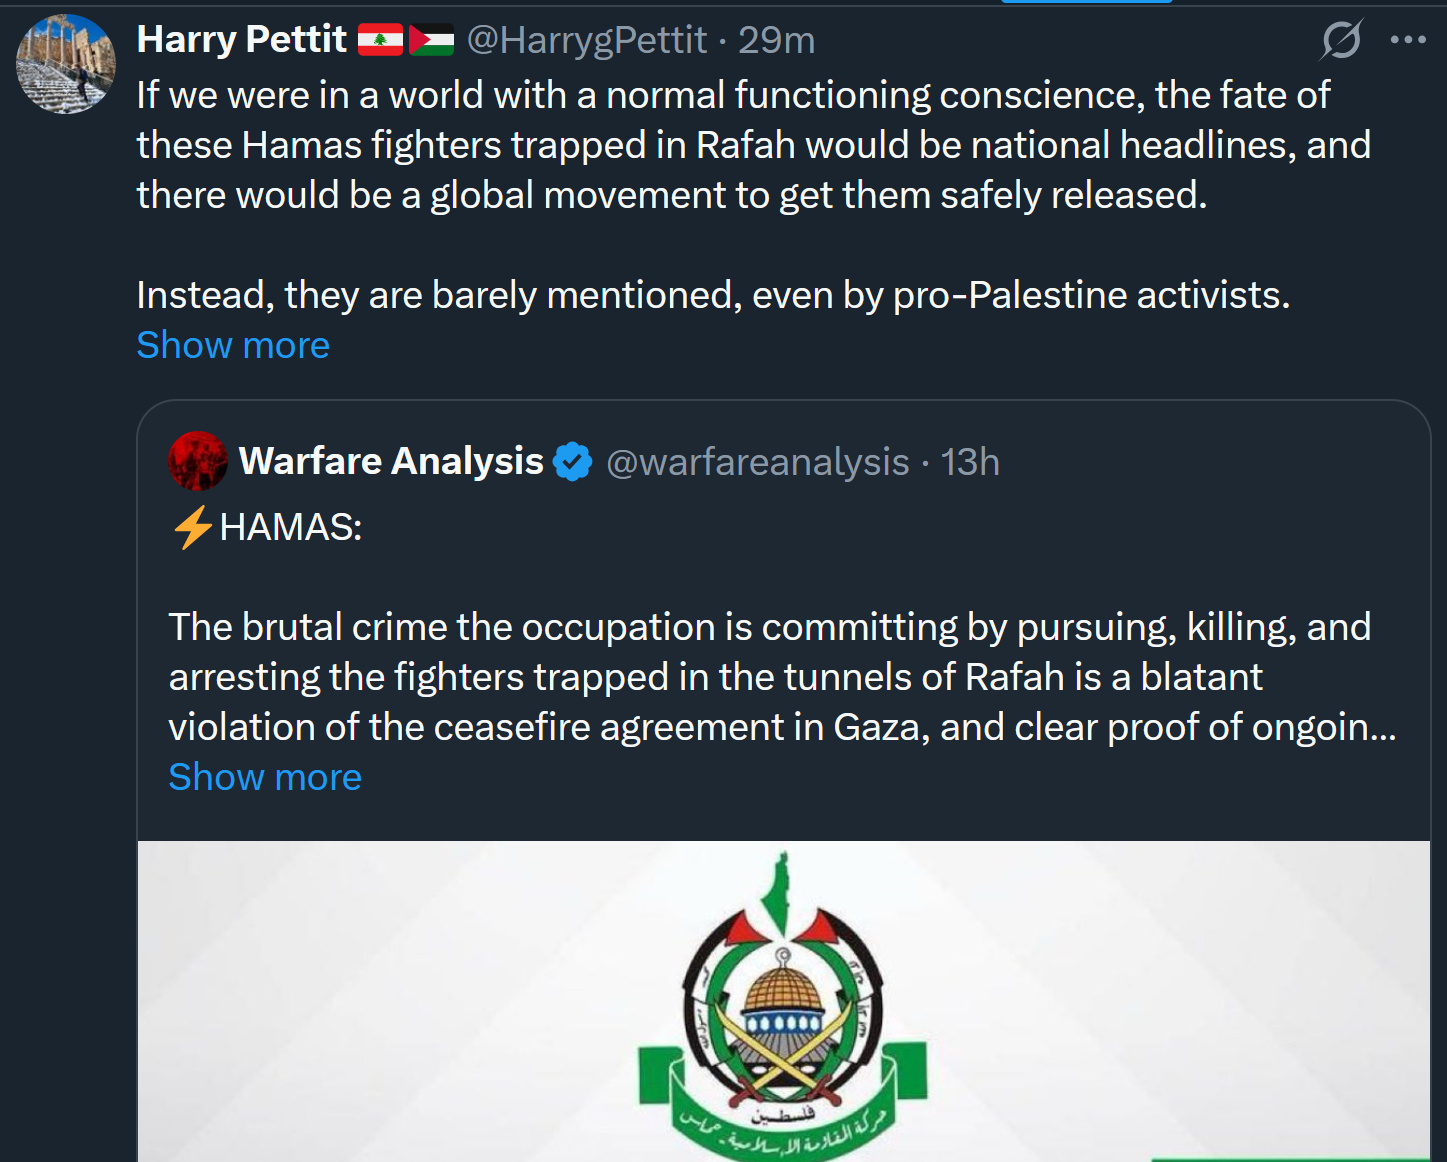Click the Grok explain icon on Harry Pettit's post
This screenshot has height=1162, width=1447.
point(1341,40)
